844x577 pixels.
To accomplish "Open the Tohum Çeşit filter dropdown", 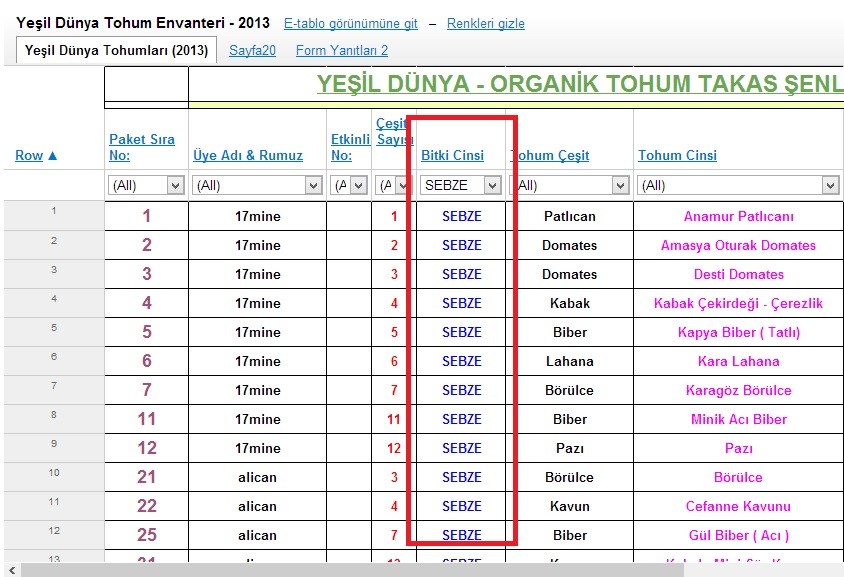I will tap(570, 185).
